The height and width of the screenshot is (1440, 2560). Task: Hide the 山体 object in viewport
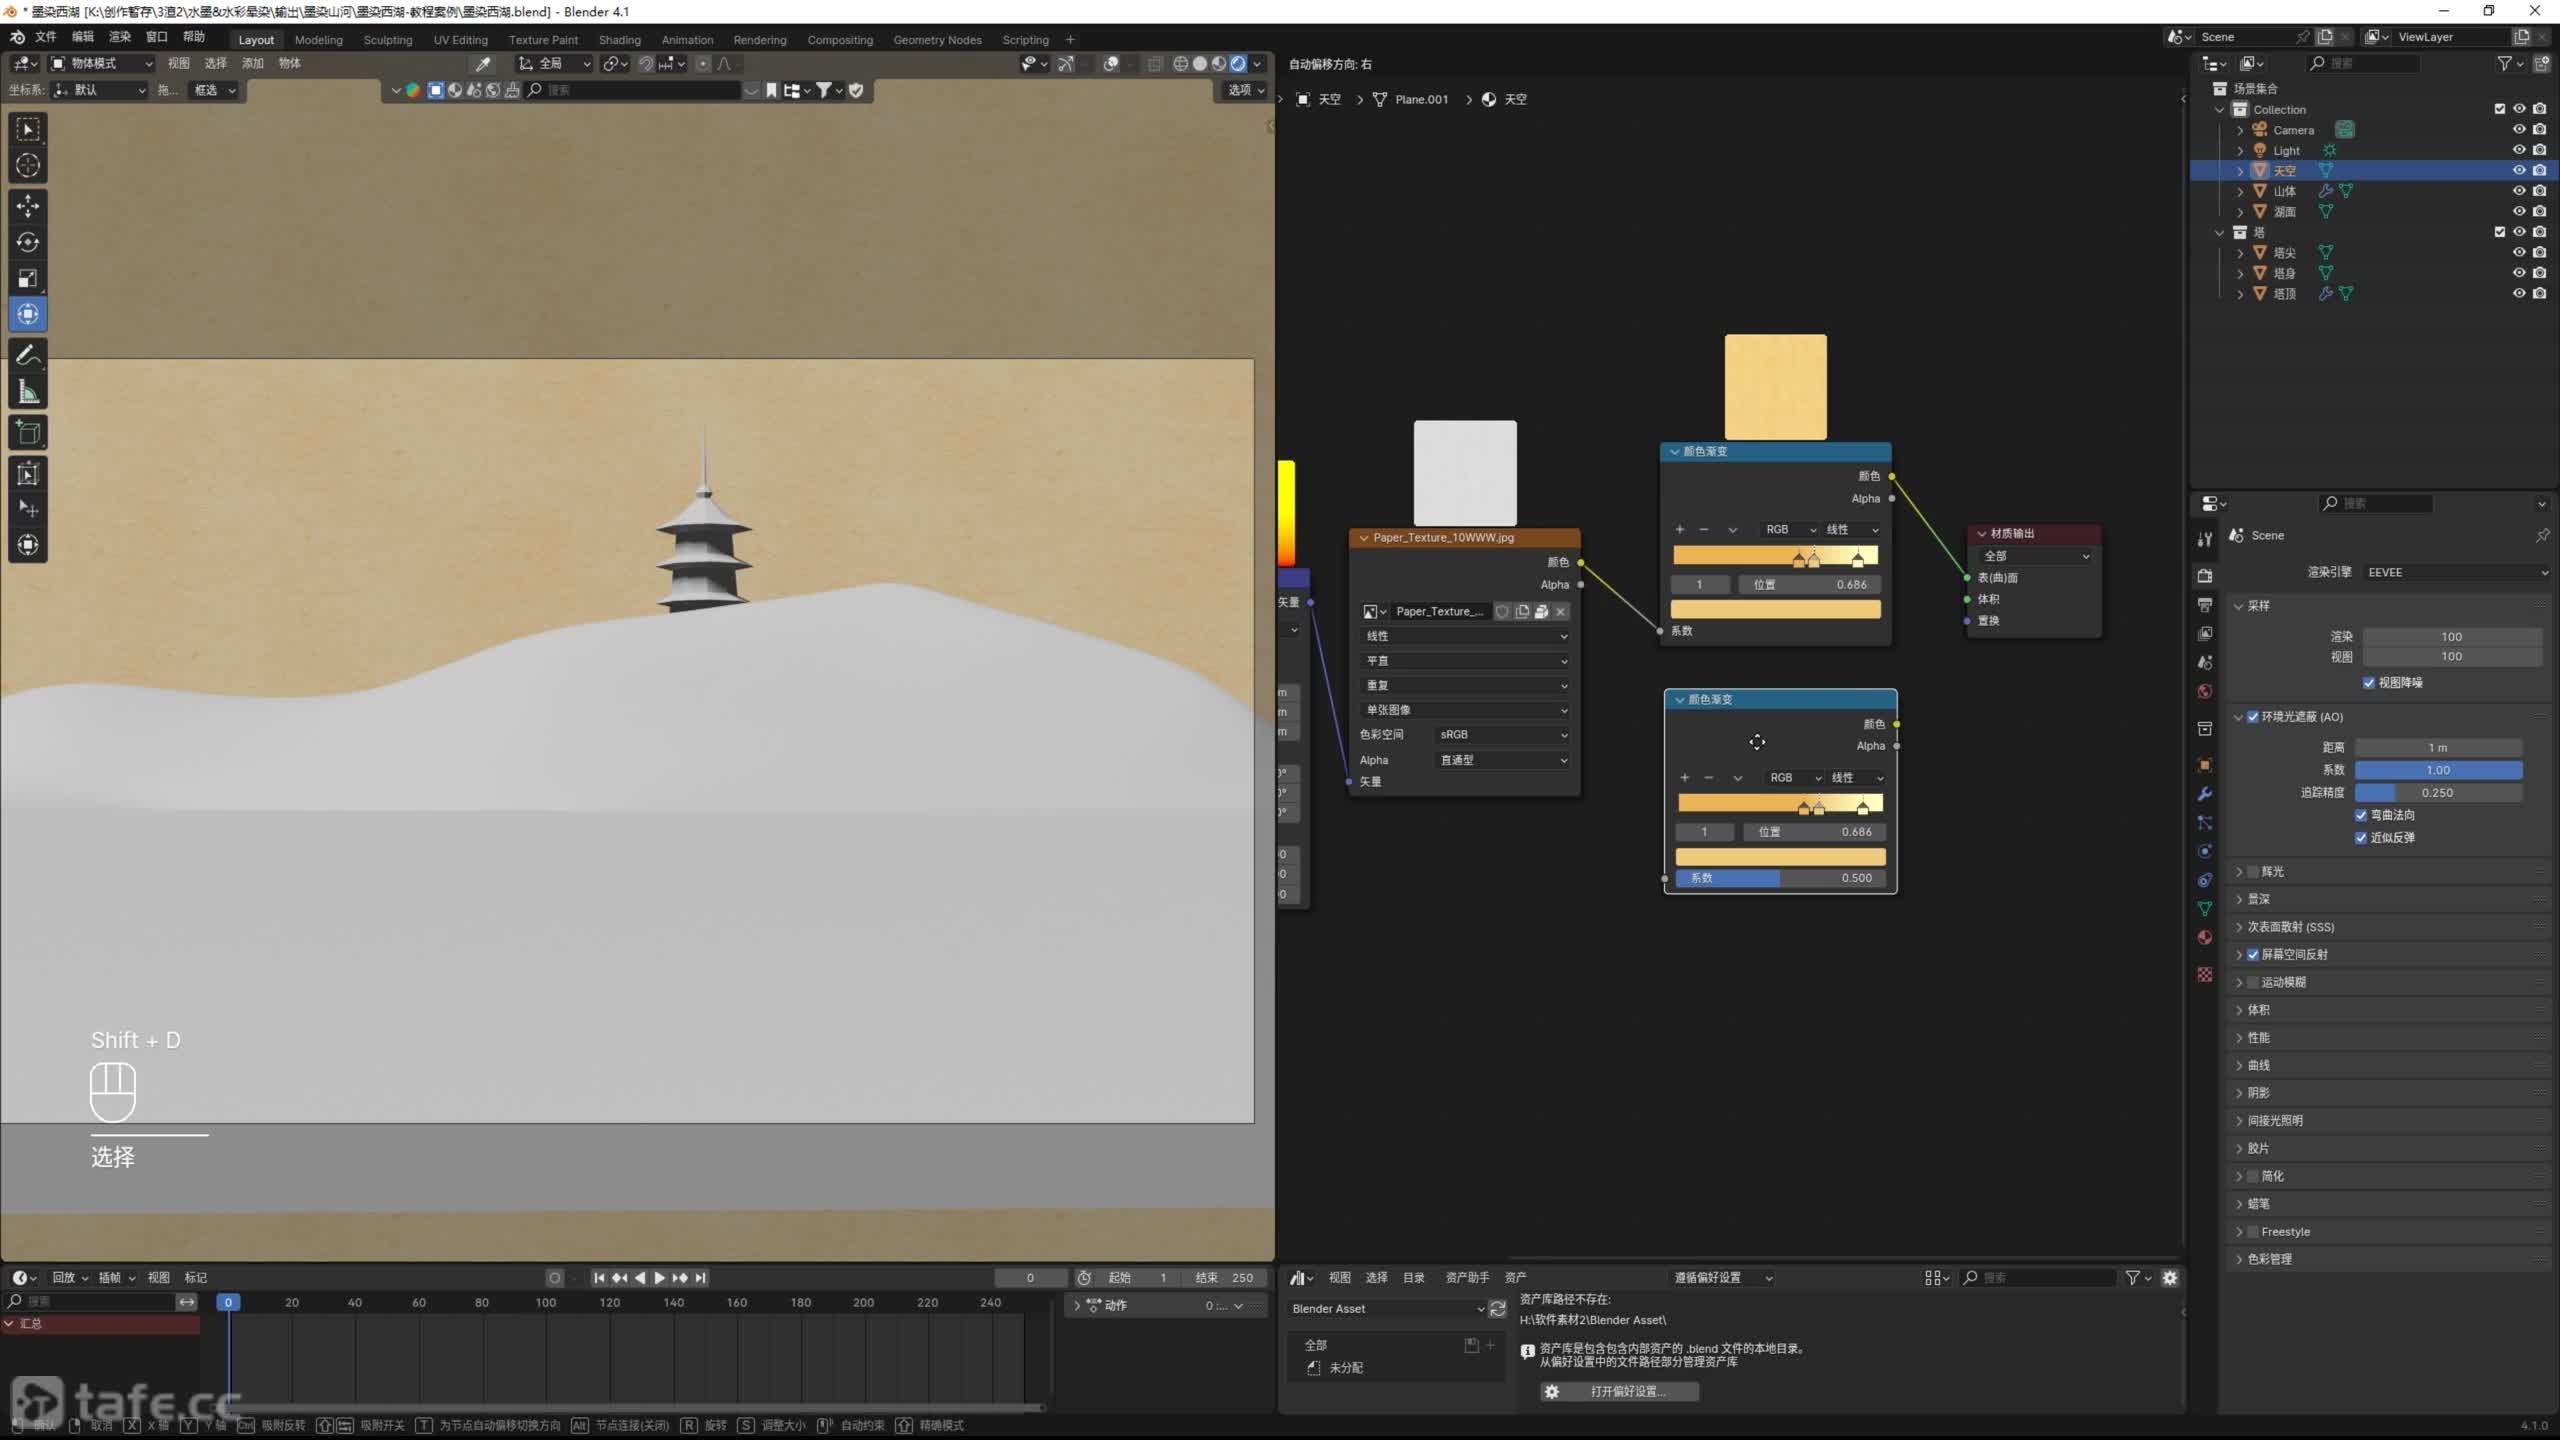point(2519,191)
